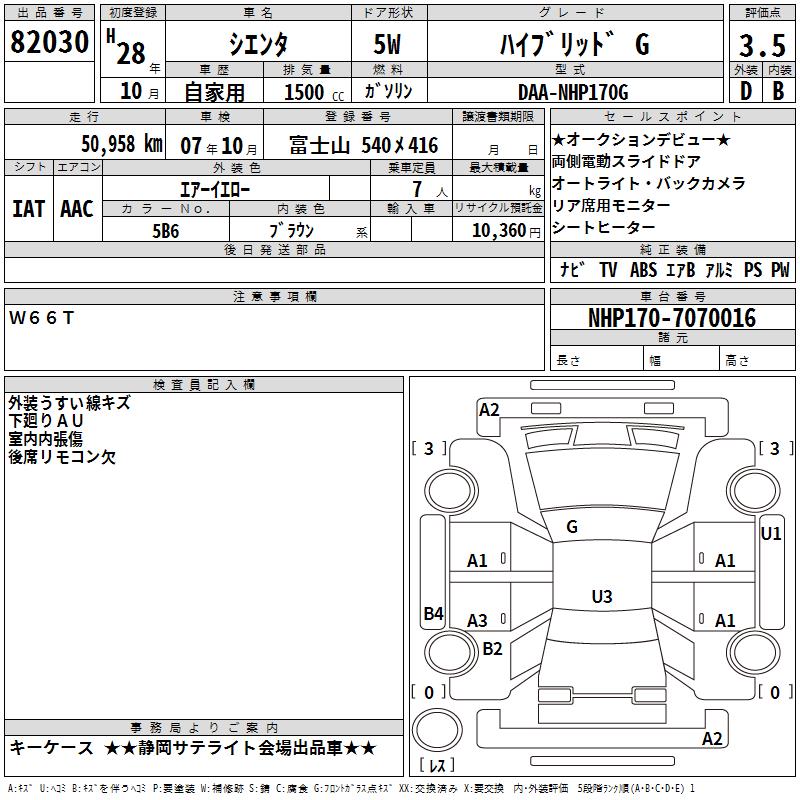800x800 pixels.
Task: Select the 検査員記入欄 section header
Action: tap(204, 385)
